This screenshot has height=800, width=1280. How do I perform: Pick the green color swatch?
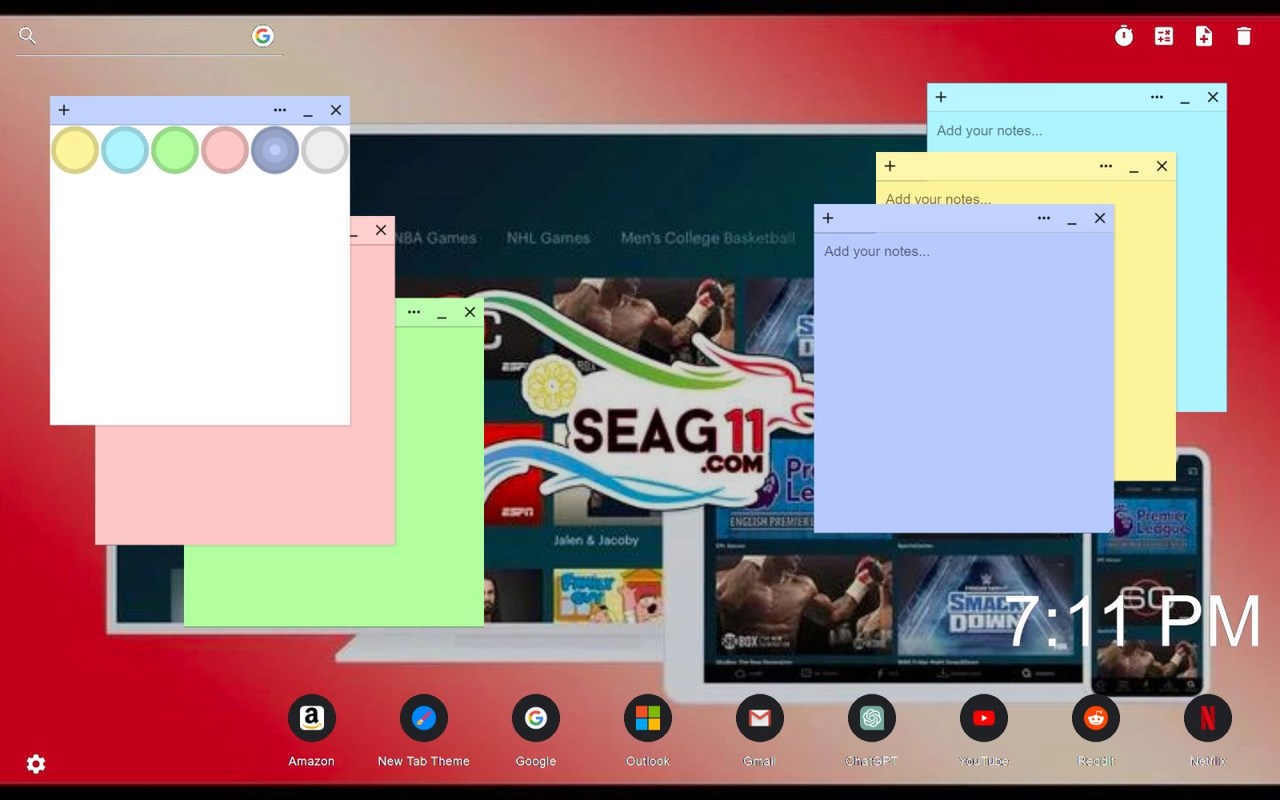point(175,150)
